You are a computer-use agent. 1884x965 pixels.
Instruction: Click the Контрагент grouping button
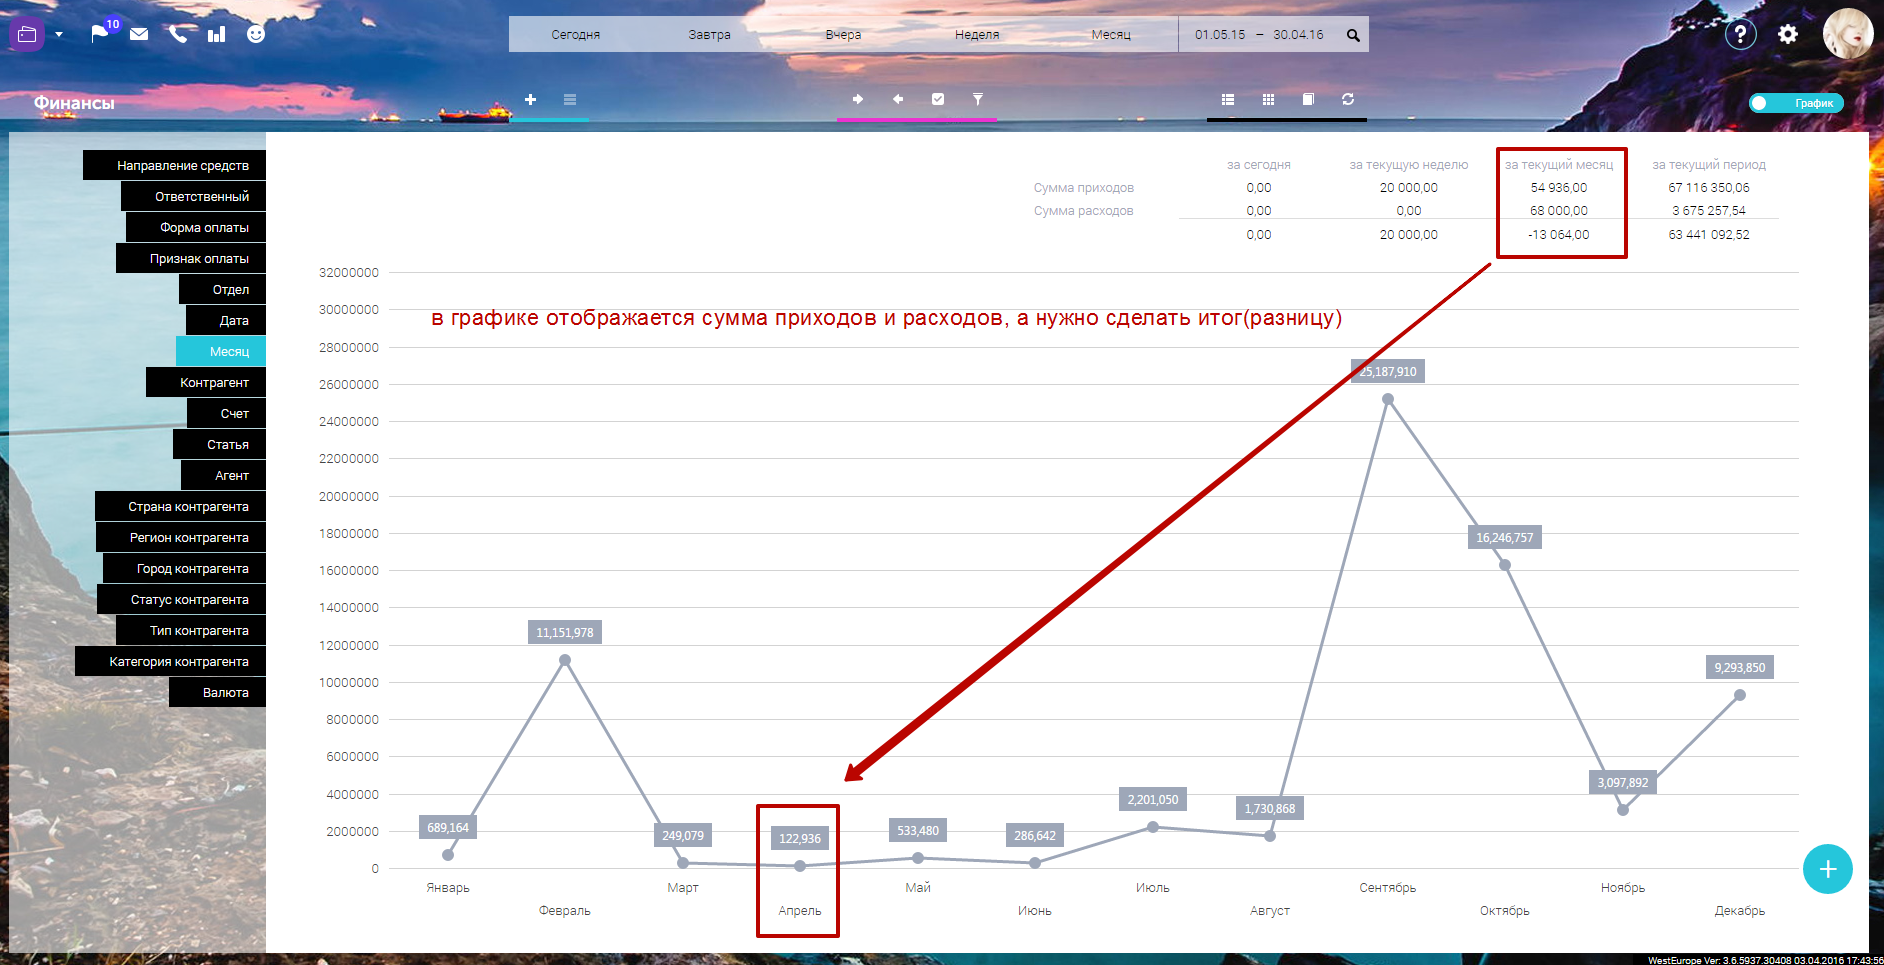point(206,382)
